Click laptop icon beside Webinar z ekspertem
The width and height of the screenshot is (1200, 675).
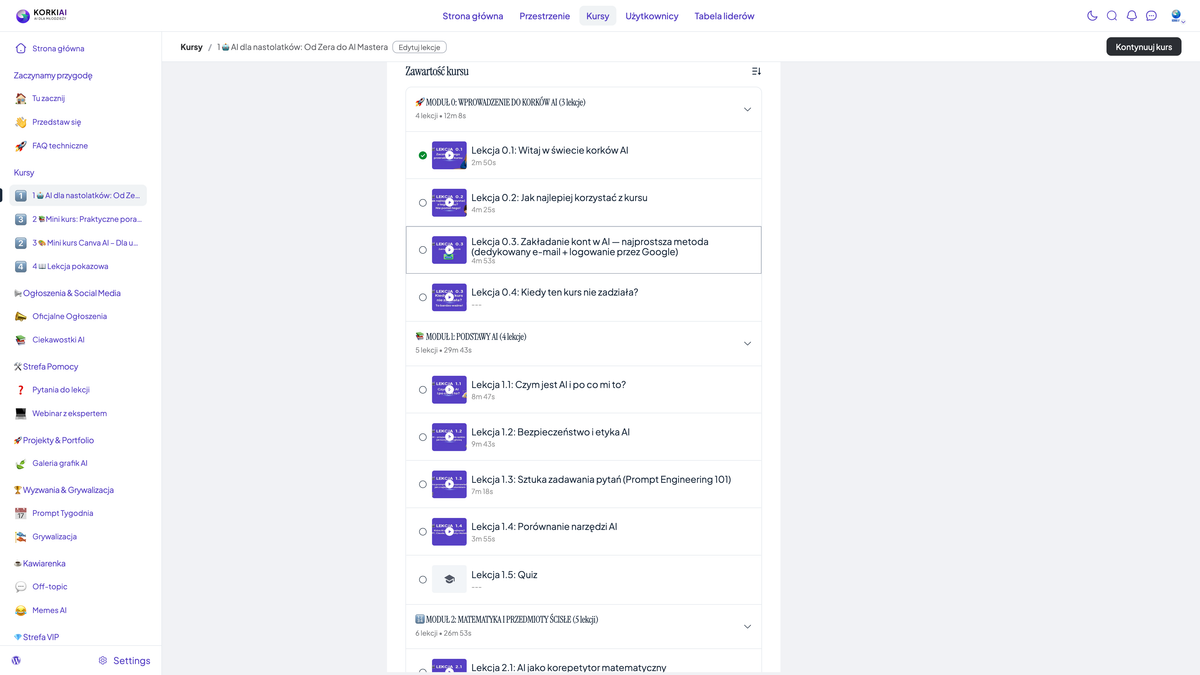(21, 413)
